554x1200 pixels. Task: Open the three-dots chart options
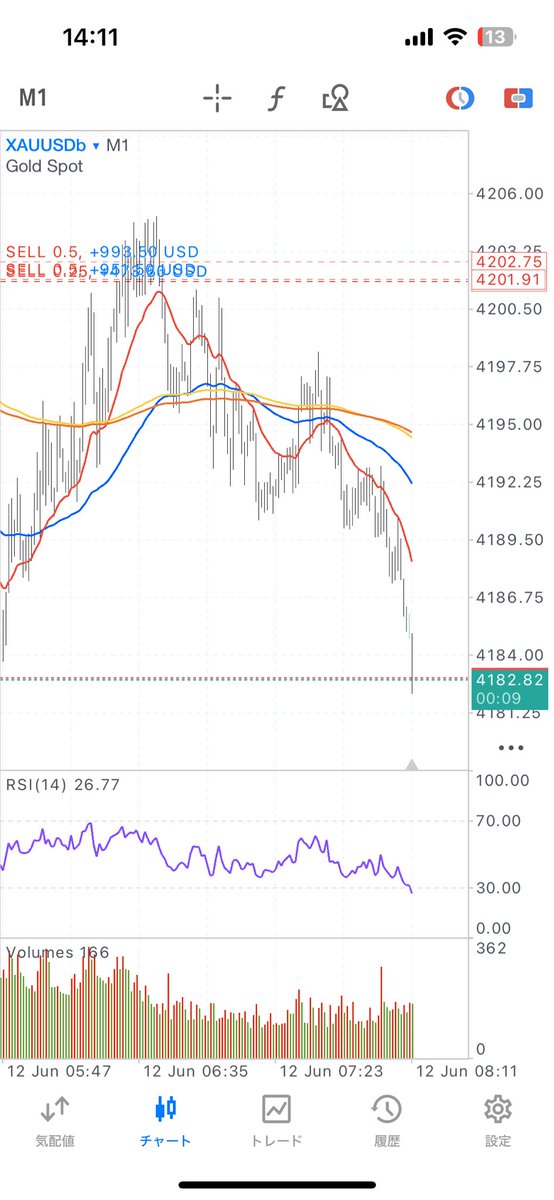[510, 747]
